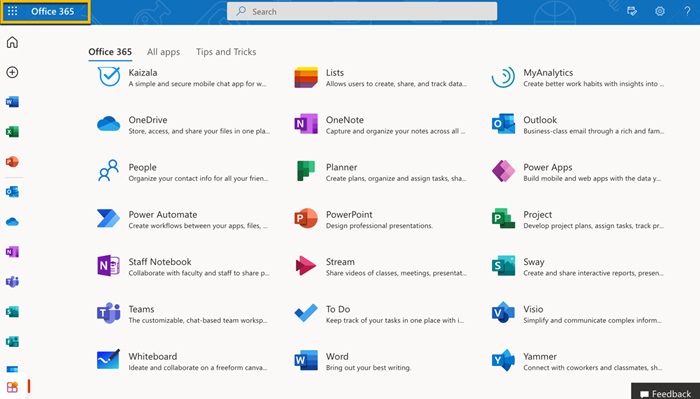Image resolution: width=700 pixels, height=399 pixels.
Task: Launch the Teams icon in app grid
Action: coord(108,313)
